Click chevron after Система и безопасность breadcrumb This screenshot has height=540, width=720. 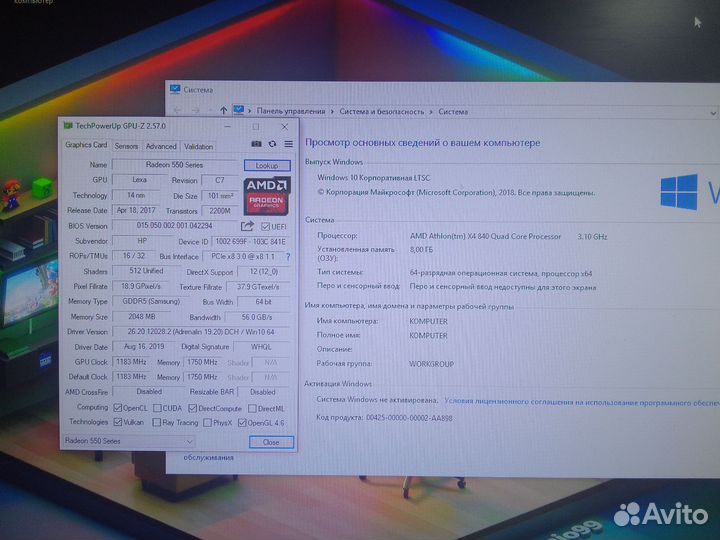coord(431,112)
